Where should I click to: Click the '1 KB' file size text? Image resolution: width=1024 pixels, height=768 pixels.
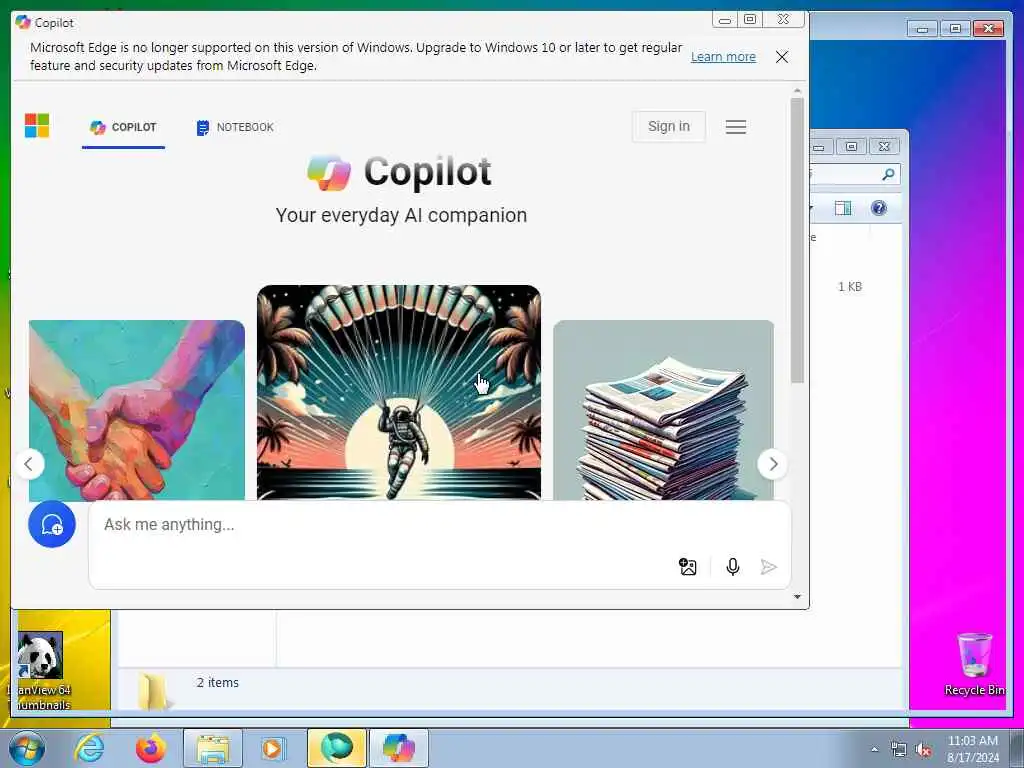tap(850, 287)
